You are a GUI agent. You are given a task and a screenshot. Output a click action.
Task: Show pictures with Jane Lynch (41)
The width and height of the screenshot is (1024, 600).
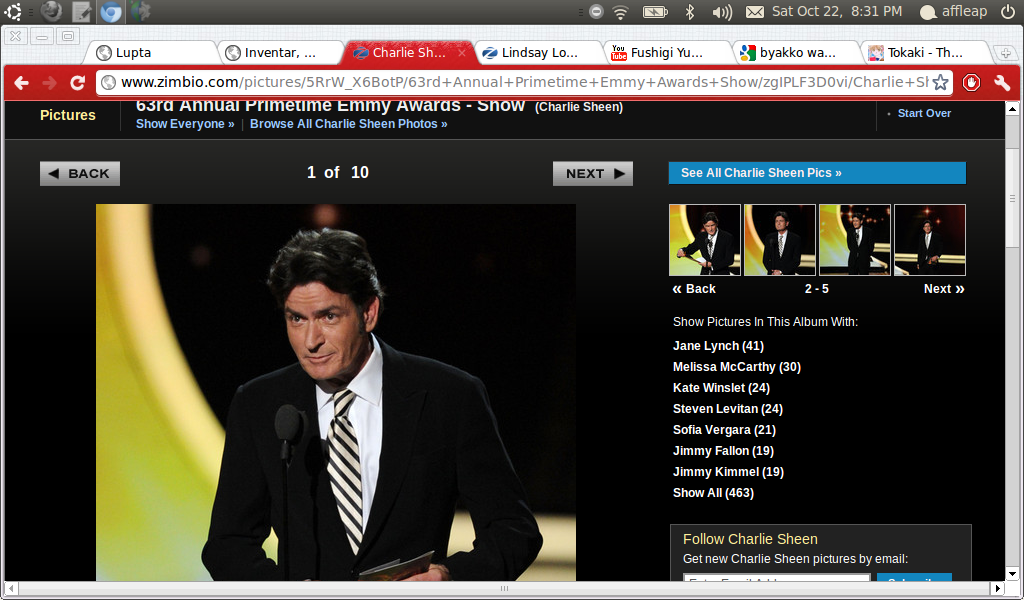tap(718, 346)
